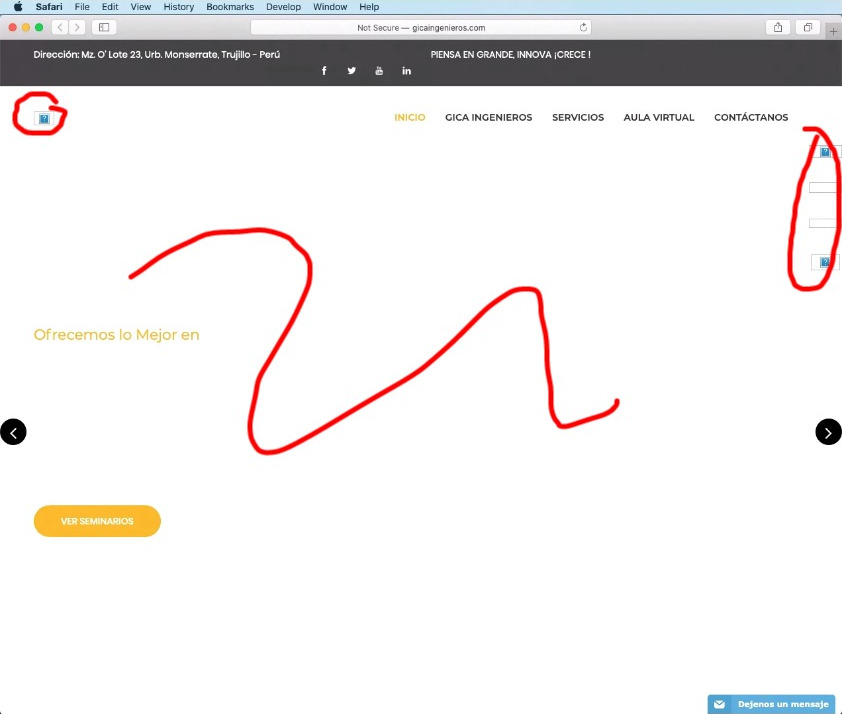
Task: Open the YouTube social icon
Action: tap(379, 71)
